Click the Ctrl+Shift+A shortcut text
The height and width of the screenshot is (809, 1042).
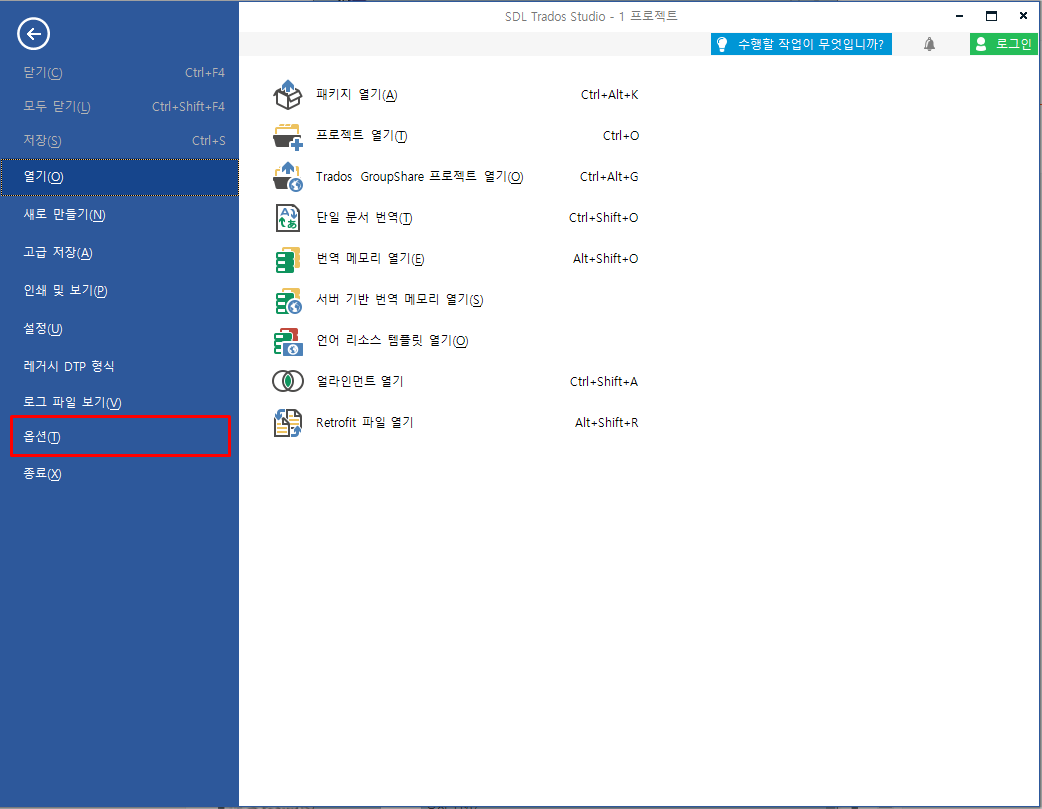point(603,382)
